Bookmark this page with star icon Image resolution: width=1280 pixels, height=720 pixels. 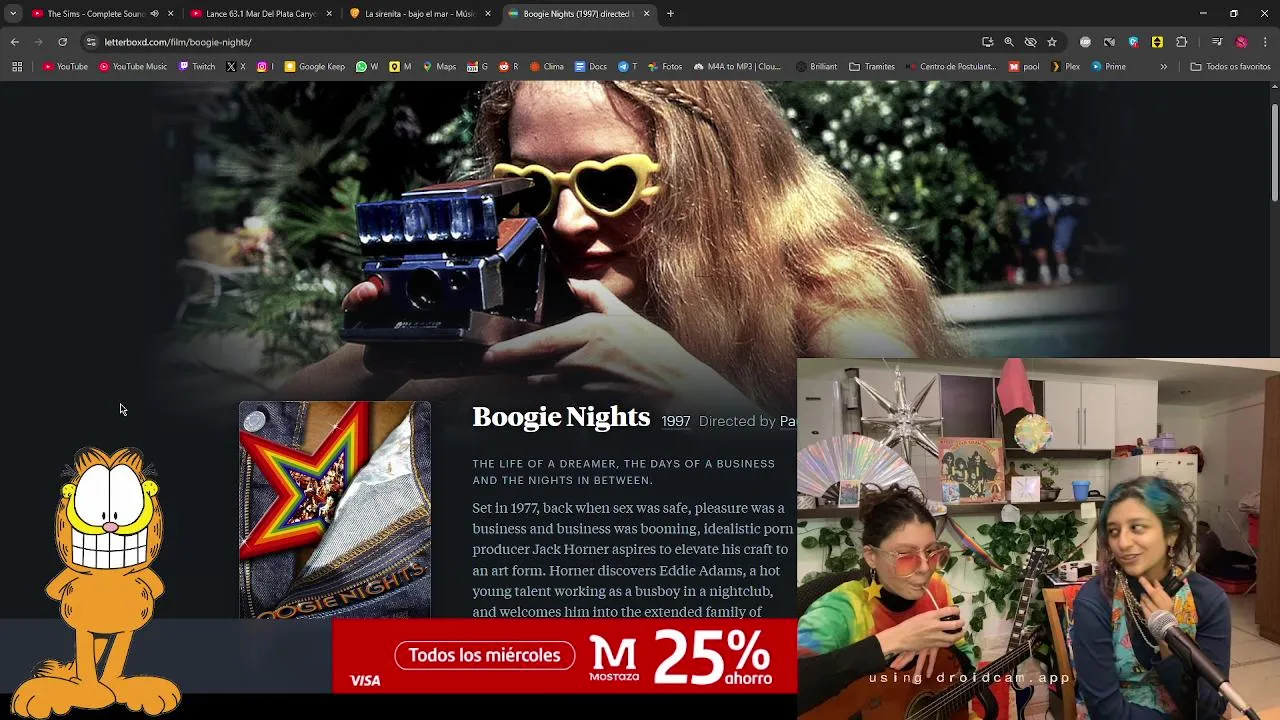point(1052,42)
